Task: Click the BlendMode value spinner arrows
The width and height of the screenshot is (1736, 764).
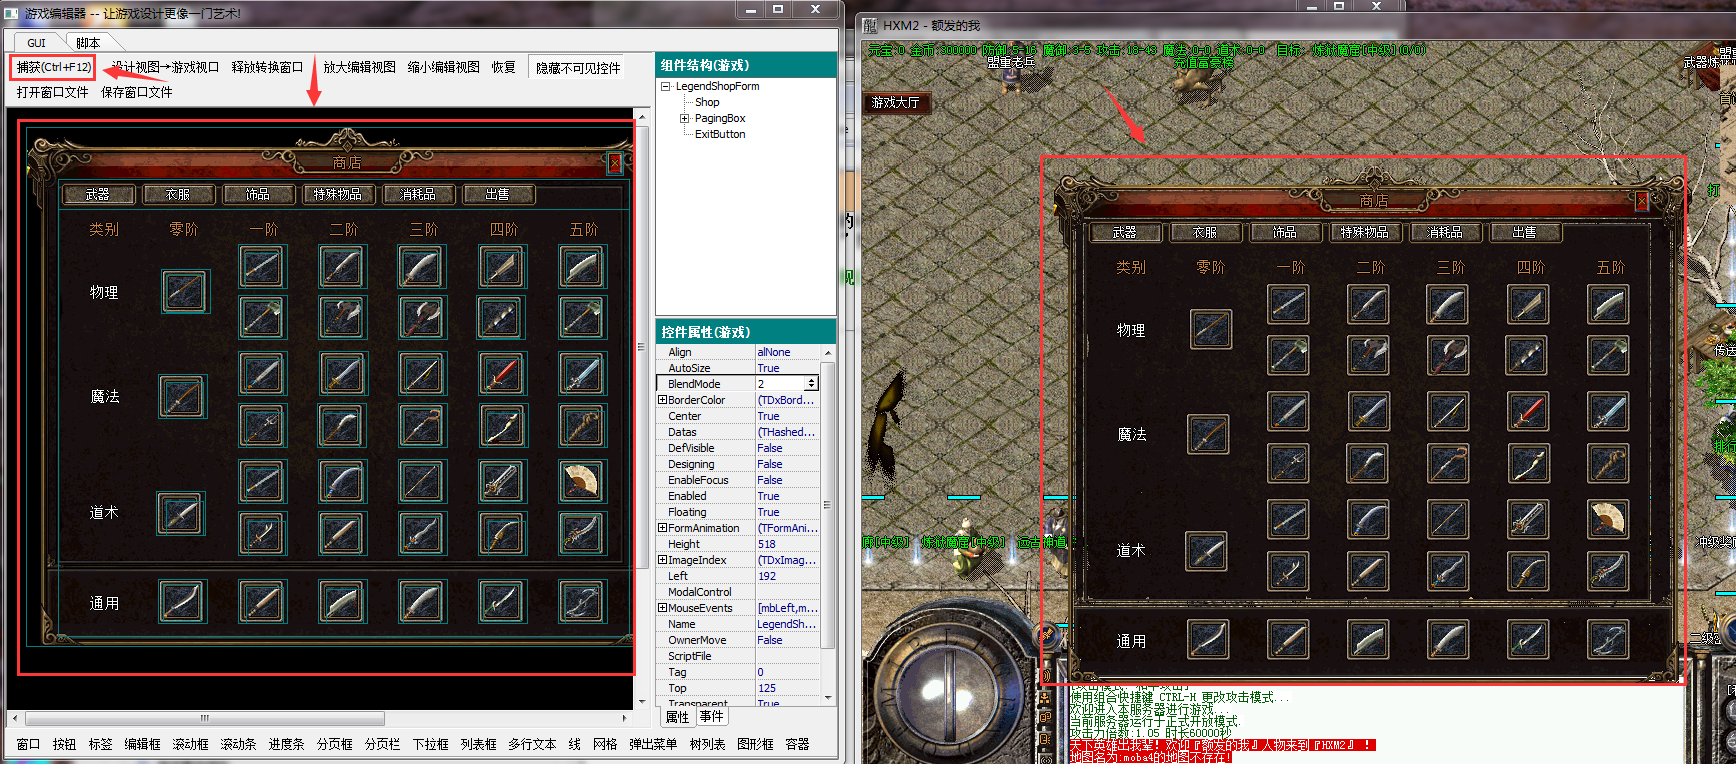Action: pyautogui.click(x=812, y=384)
